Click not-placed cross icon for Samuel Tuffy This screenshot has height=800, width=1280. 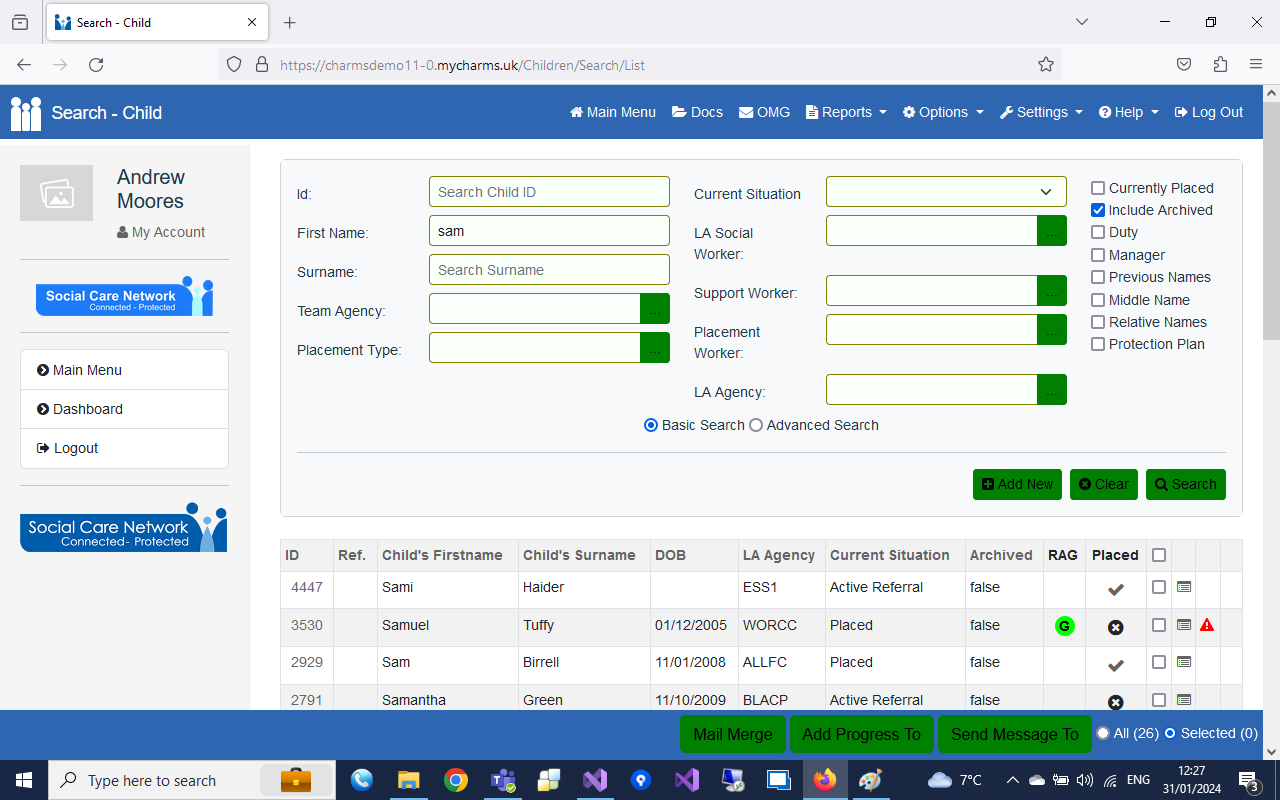(1116, 627)
